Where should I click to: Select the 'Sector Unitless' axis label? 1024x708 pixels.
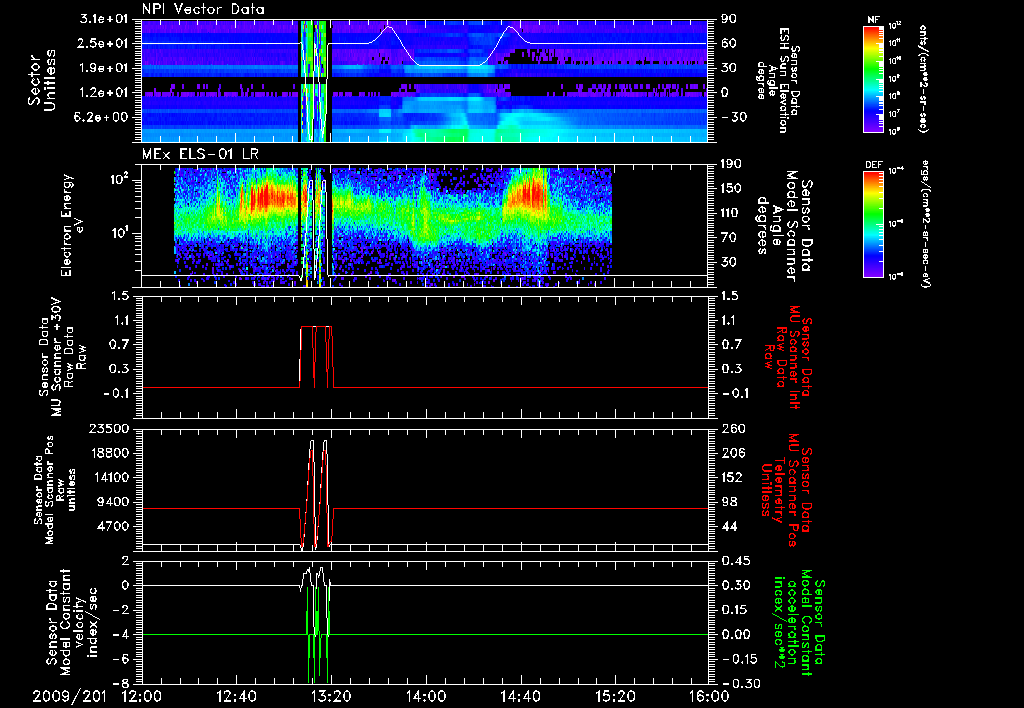coord(42,80)
